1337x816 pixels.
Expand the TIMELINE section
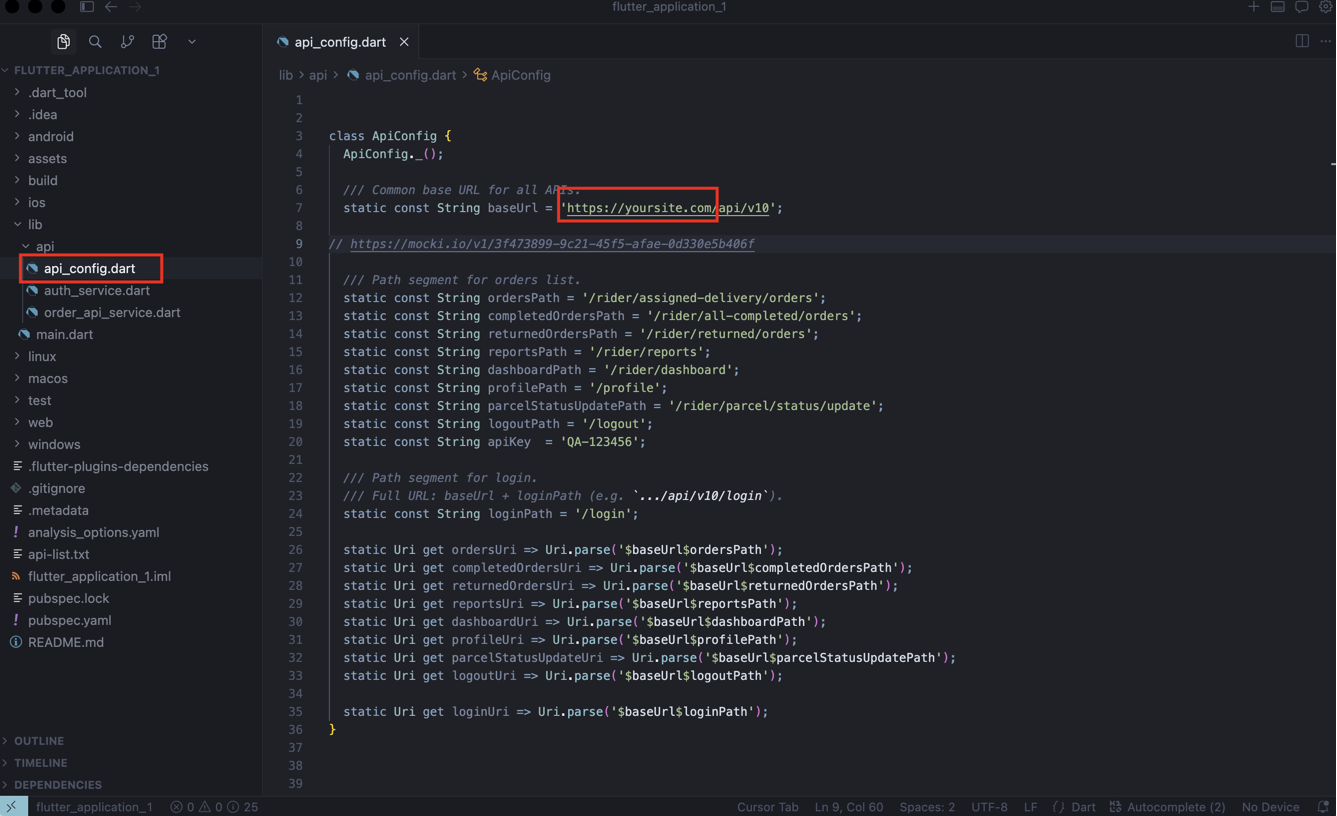pyautogui.click(x=40, y=763)
